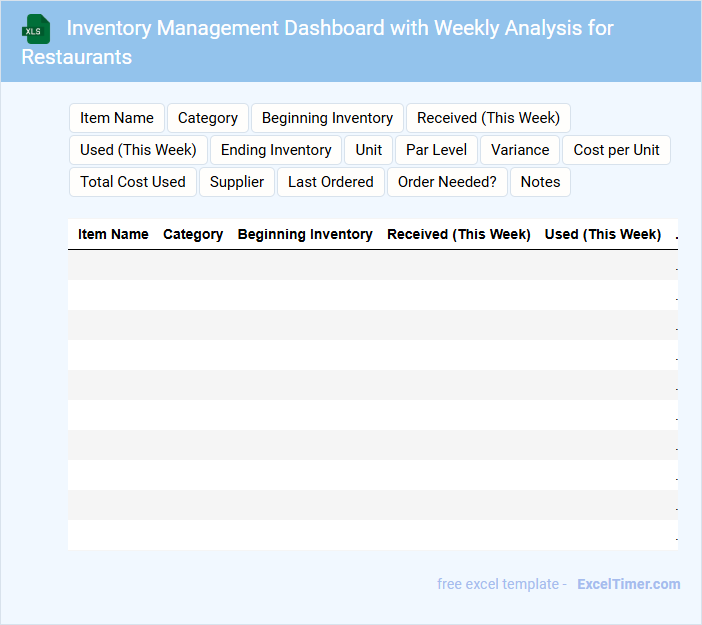The width and height of the screenshot is (702, 625).
Task: Click the Item Name column header
Action: (113, 234)
